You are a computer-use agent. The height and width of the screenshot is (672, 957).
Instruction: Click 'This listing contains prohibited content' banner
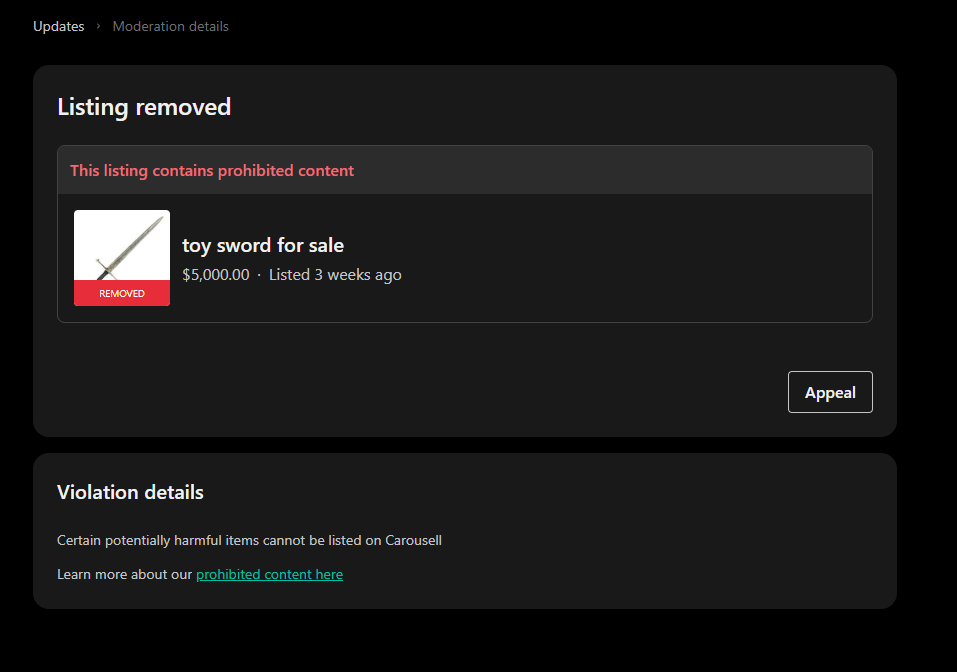[x=465, y=170]
